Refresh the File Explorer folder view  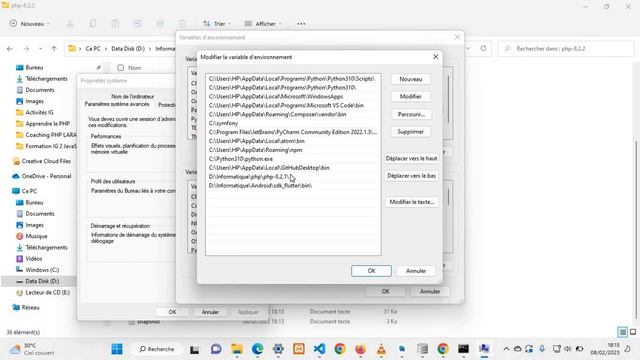click(483, 48)
